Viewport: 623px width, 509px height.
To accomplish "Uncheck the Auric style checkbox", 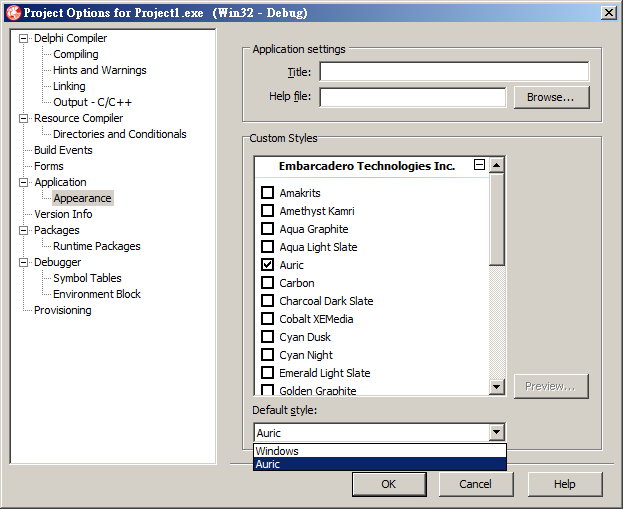I will (x=267, y=265).
